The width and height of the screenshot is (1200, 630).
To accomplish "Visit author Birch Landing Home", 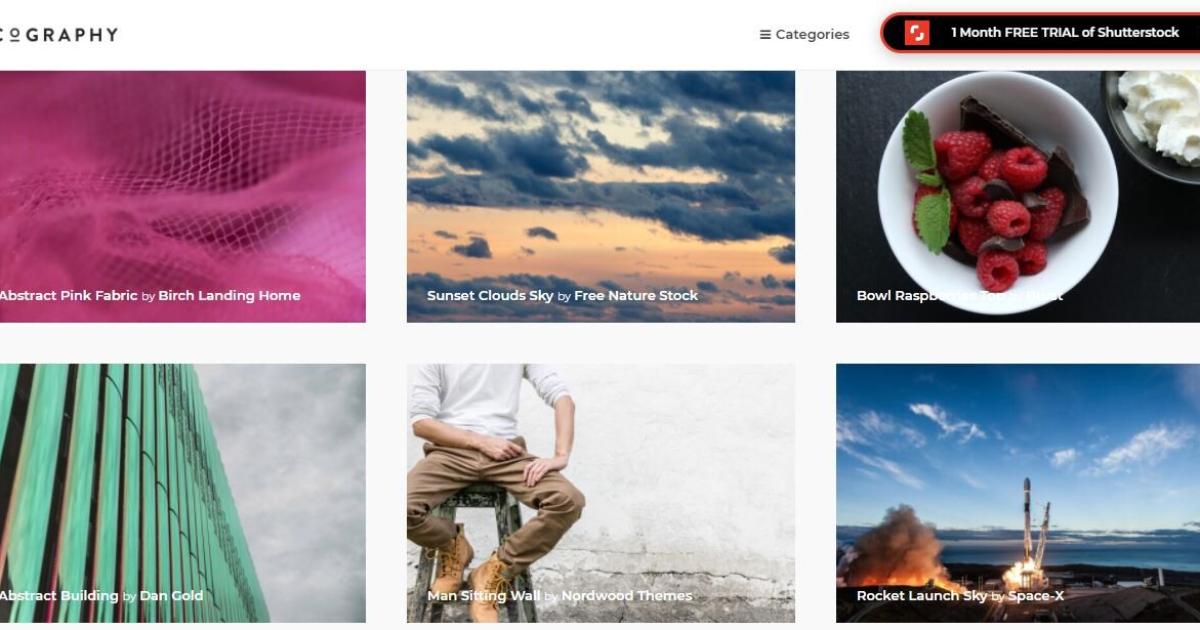I will click(229, 296).
